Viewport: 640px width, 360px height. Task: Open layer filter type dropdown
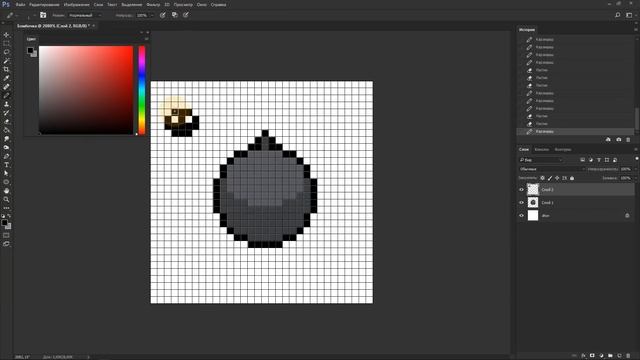541,160
